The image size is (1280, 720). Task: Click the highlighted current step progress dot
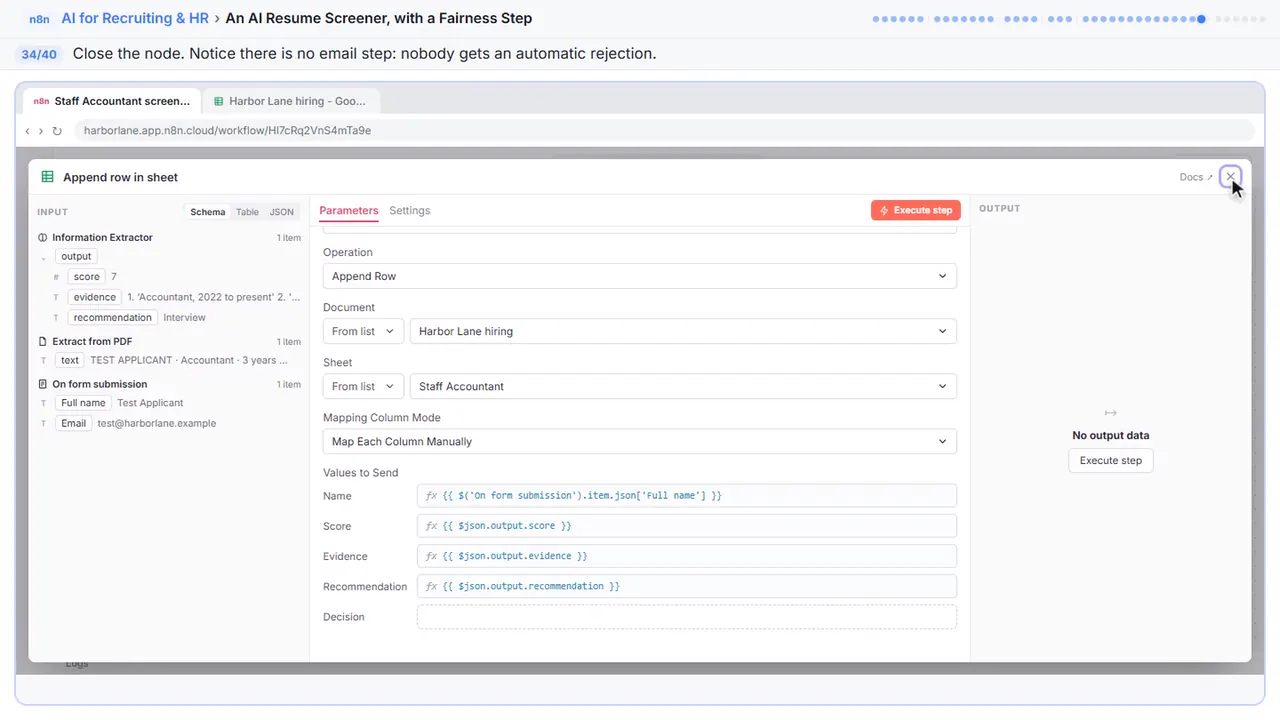pyautogui.click(x=1201, y=18)
